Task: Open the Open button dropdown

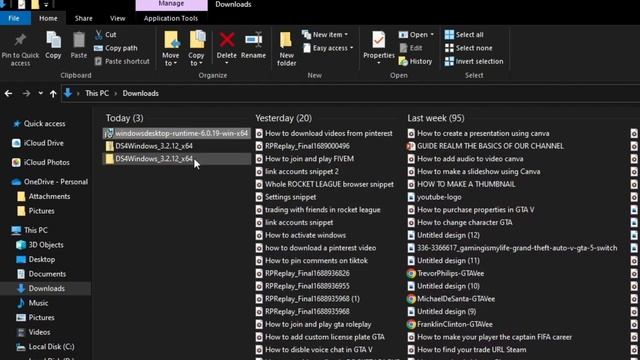Action: [x=432, y=35]
